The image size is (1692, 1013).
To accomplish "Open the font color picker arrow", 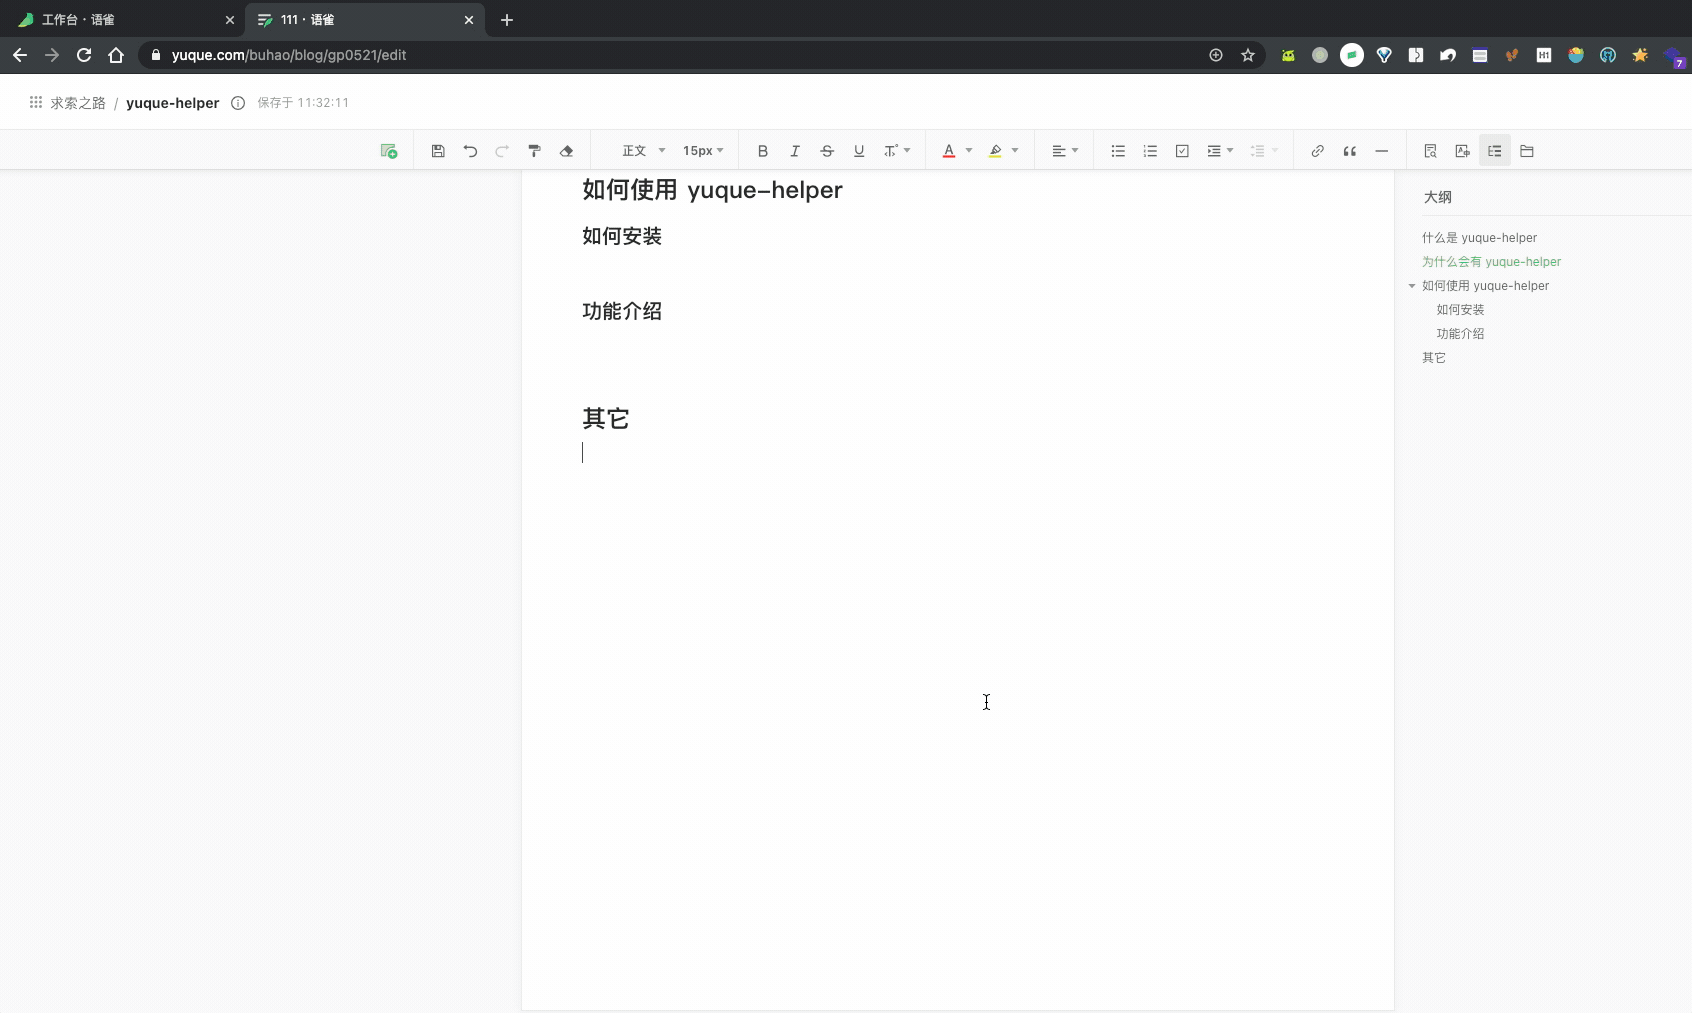I will [x=969, y=151].
